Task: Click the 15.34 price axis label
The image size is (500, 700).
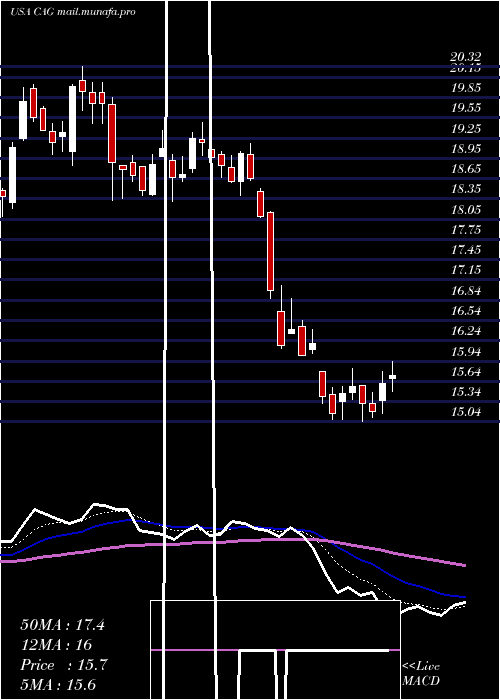Action: (x=466, y=392)
